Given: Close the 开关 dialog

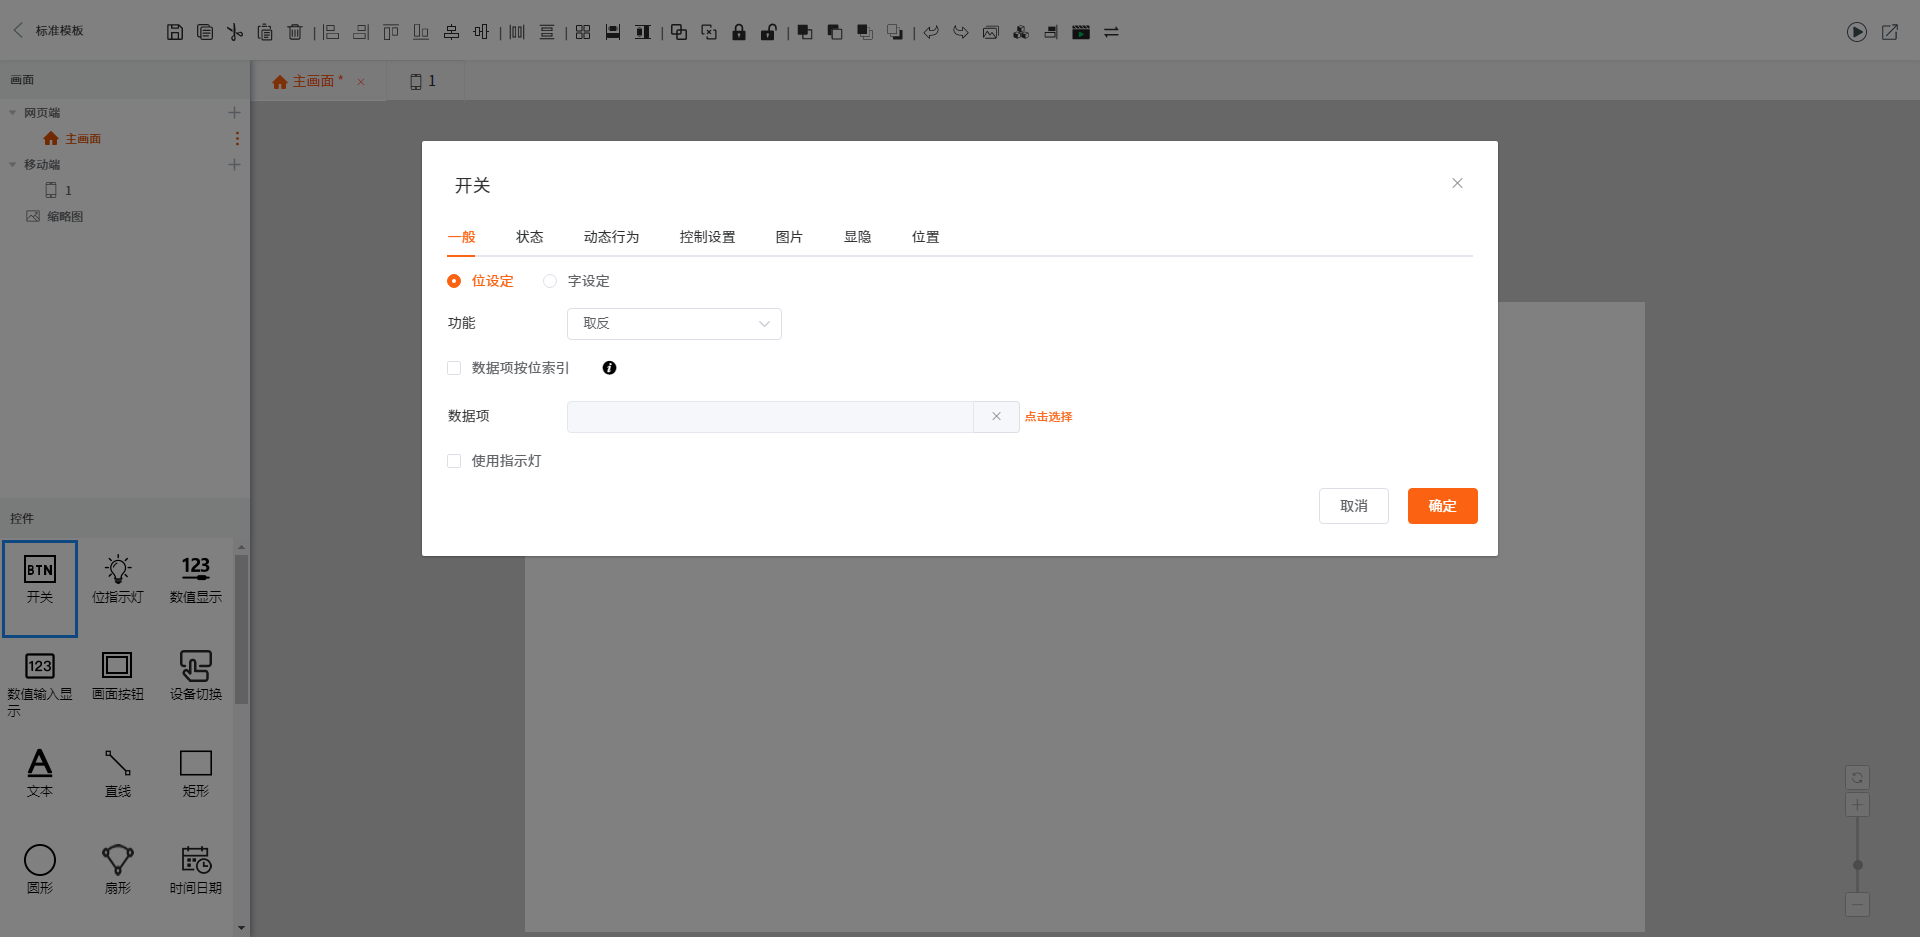Looking at the screenshot, I should point(1457,183).
